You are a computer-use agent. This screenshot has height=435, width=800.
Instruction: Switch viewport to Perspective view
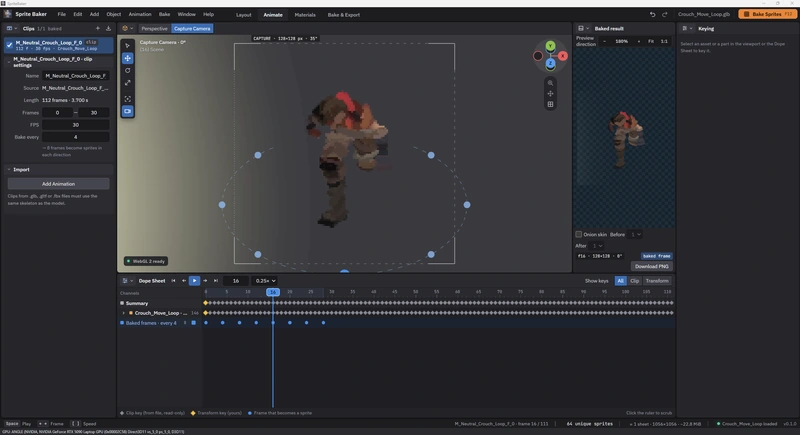tap(154, 29)
